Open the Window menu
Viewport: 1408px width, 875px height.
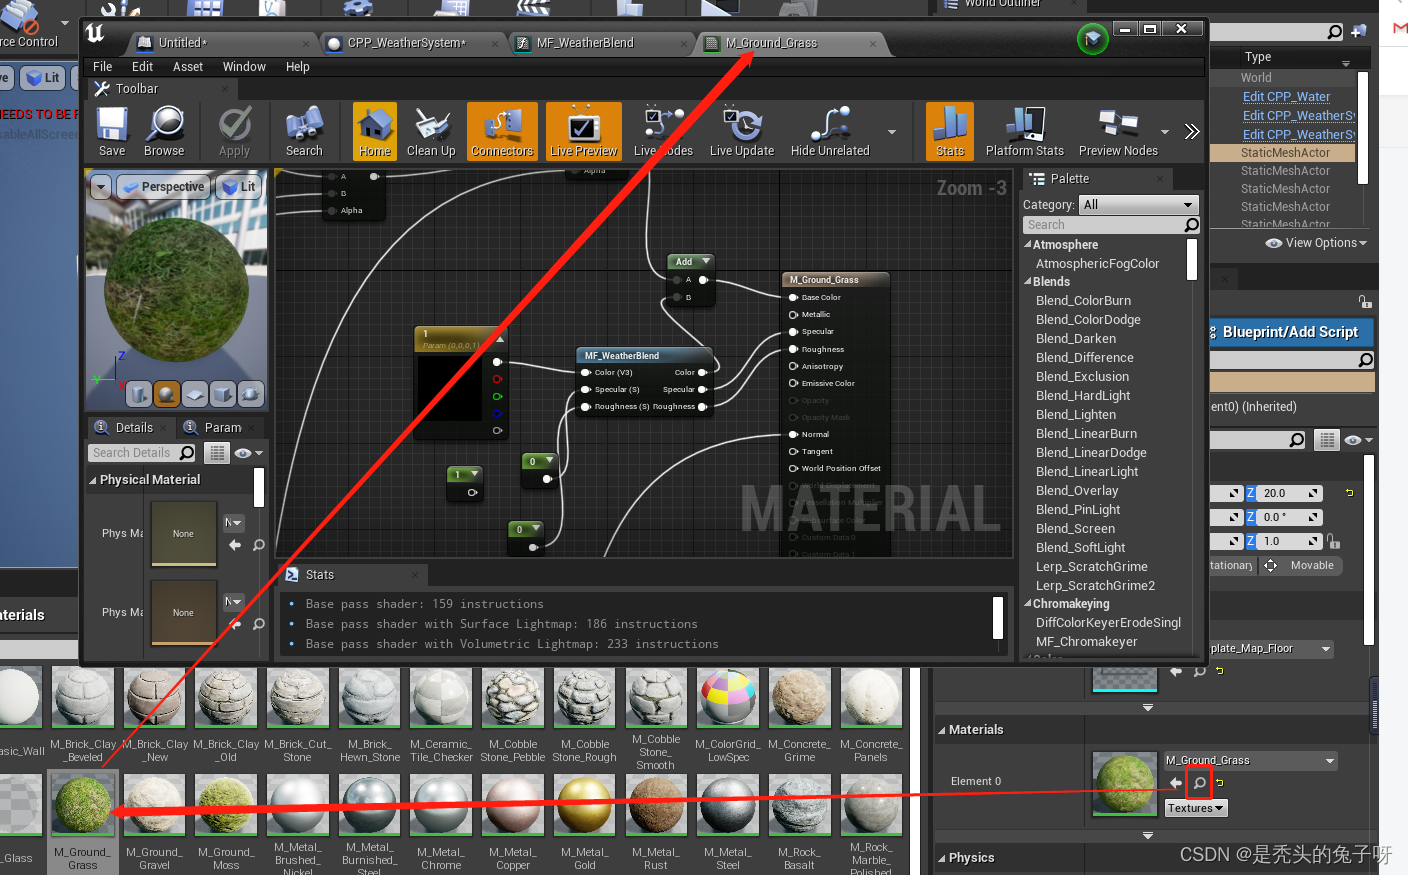pyautogui.click(x=244, y=66)
